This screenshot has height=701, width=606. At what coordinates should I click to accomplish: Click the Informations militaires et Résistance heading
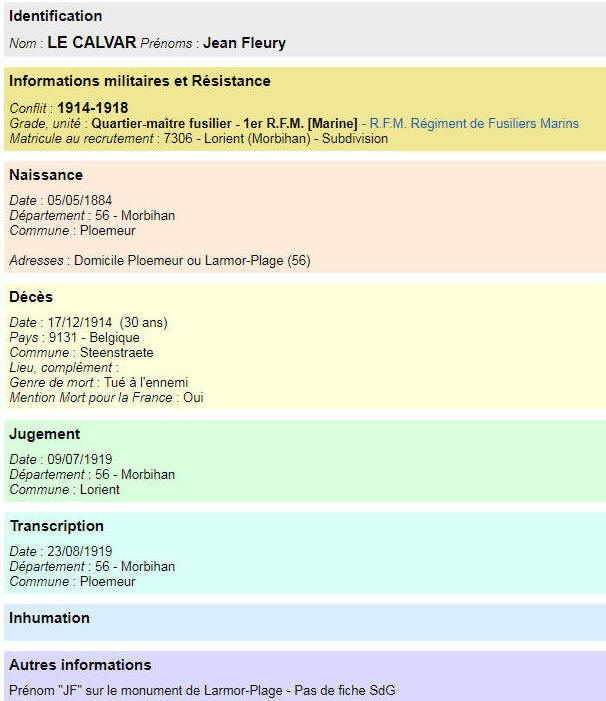140,81
